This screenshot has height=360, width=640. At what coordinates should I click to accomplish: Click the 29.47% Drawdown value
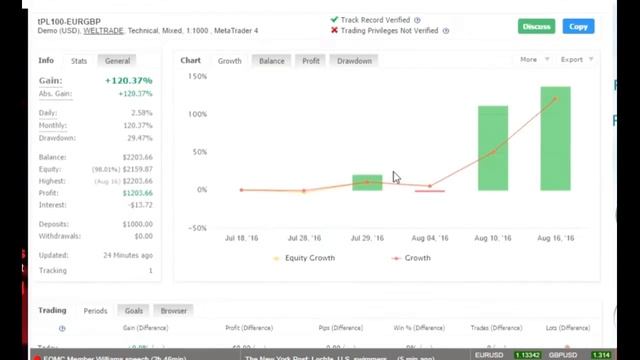click(140, 138)
